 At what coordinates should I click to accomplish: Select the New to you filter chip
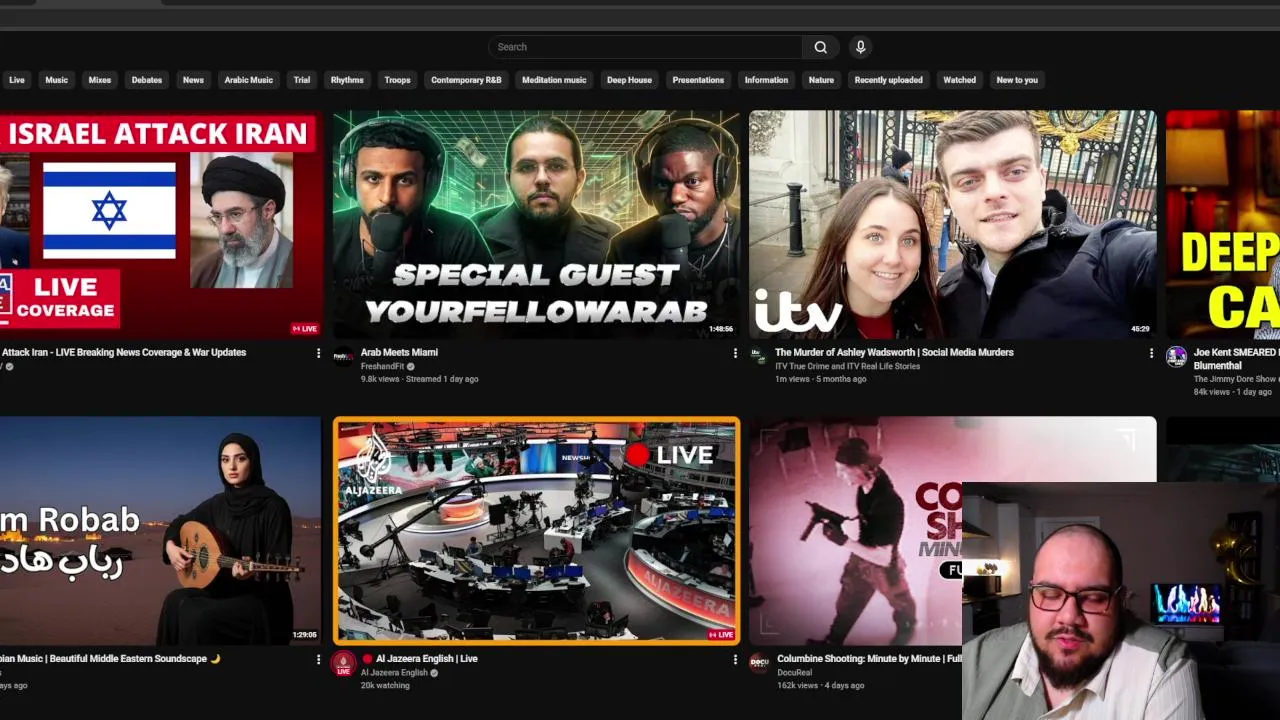click(1017, 80)
